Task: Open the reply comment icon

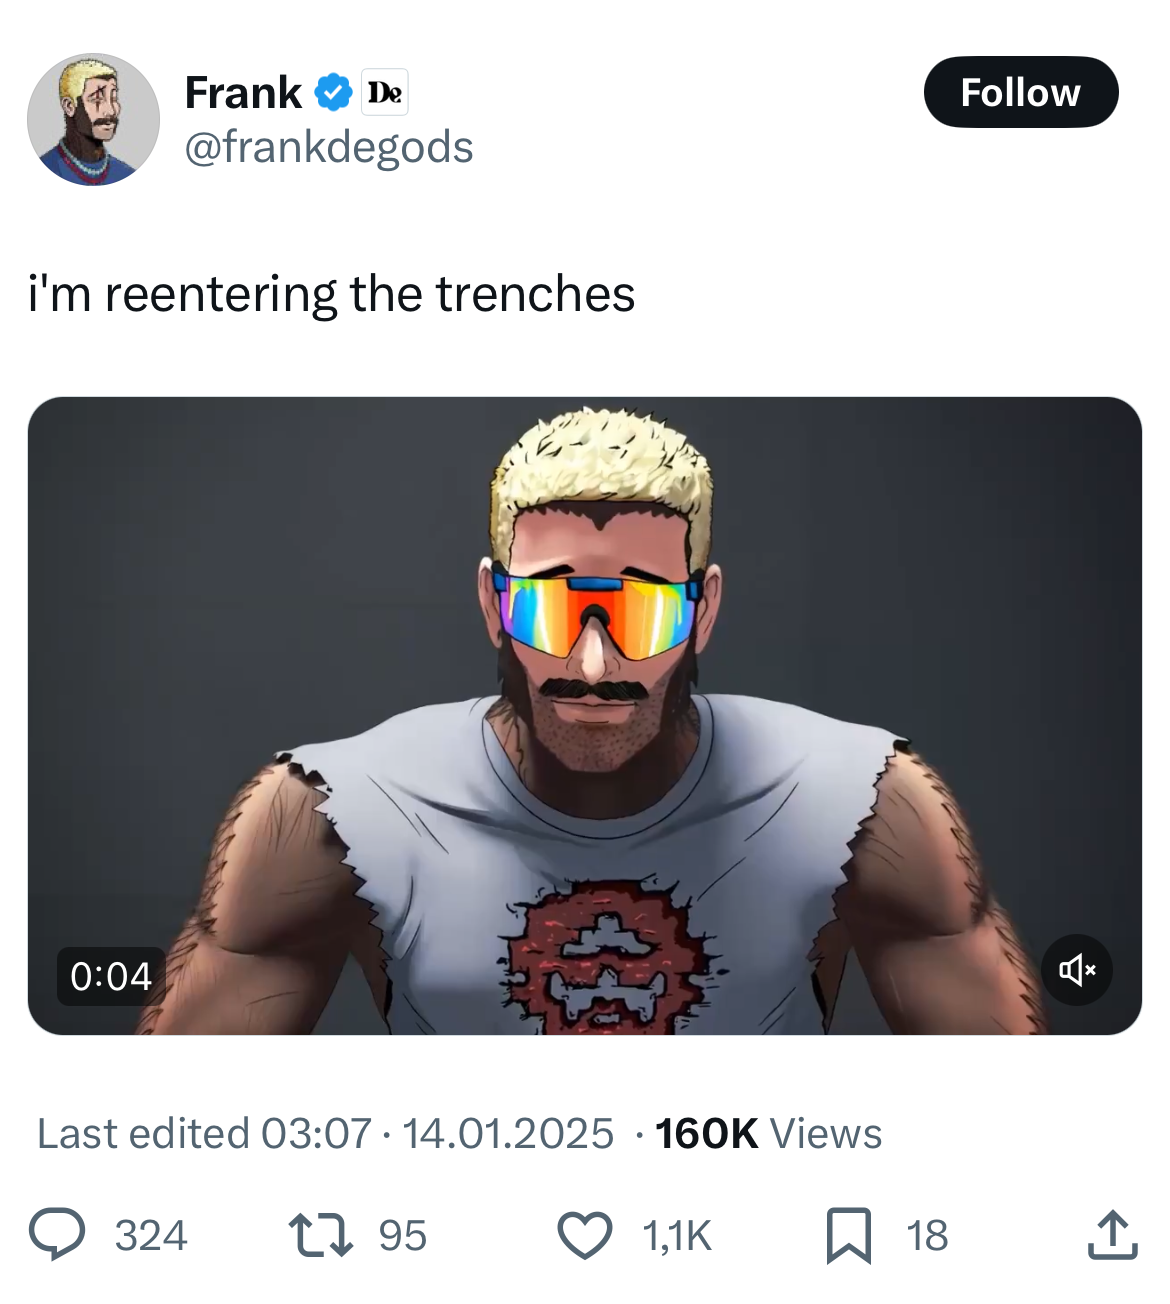Action: tap(56, 1234)
